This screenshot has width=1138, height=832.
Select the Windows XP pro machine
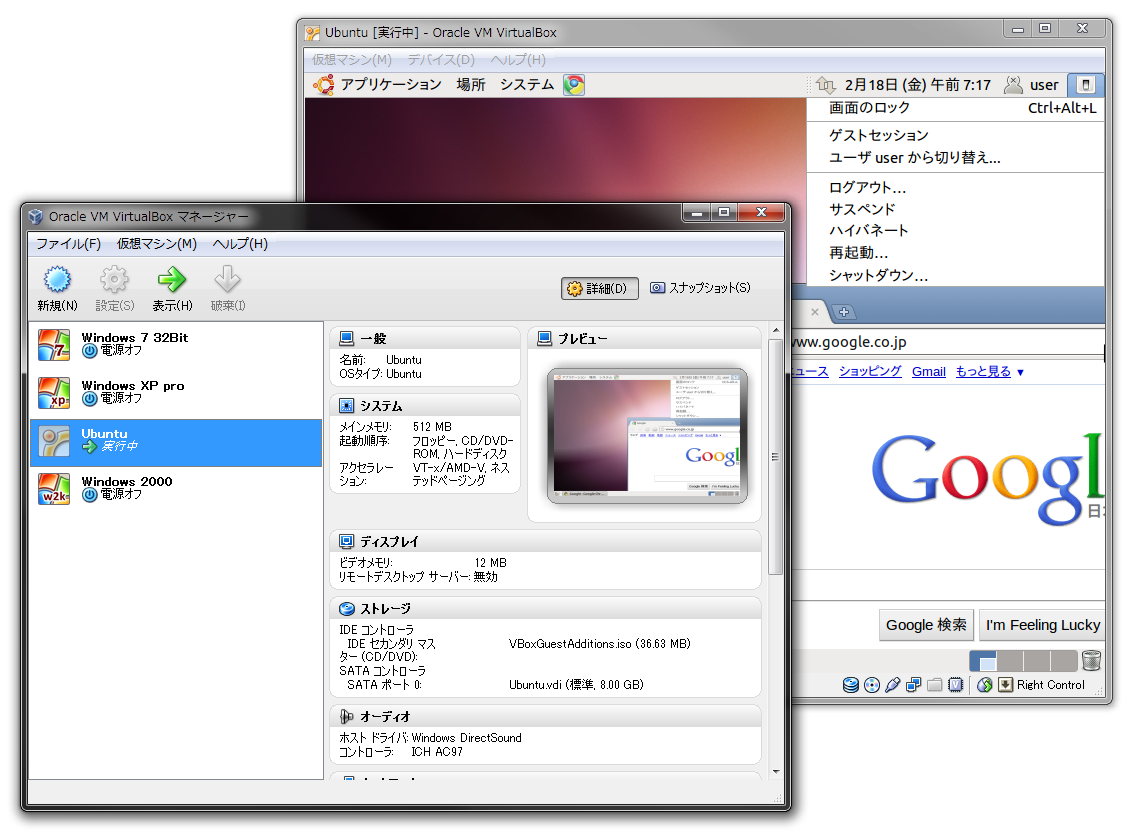coord(176,393)
